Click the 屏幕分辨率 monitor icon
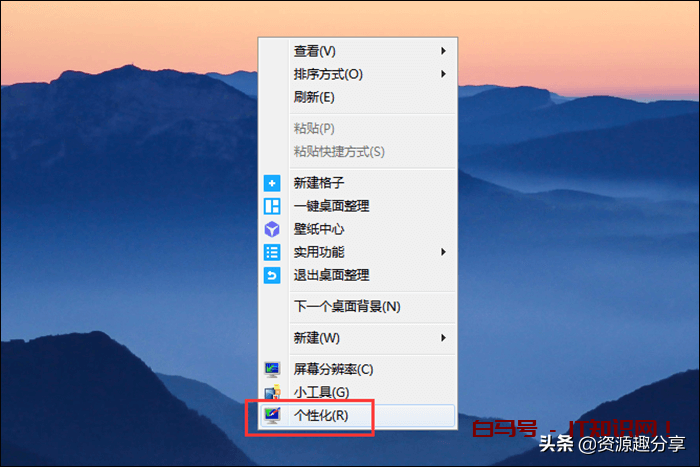Image resolution: width=700 pixels, height=467 pixels. [272, 369]
